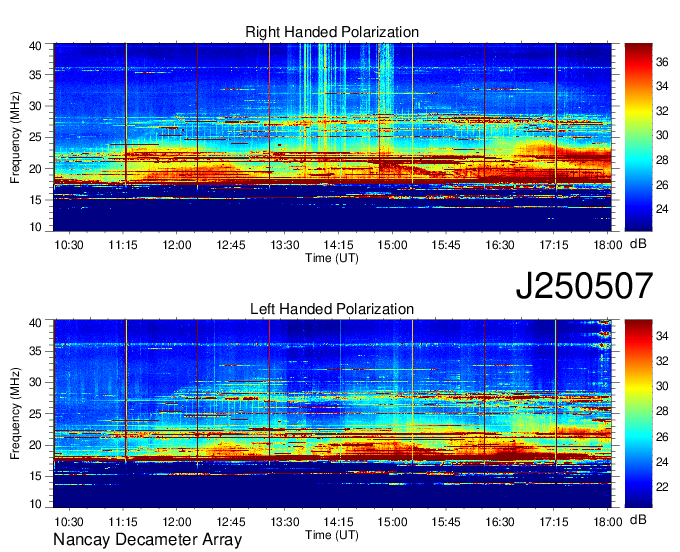
Task: Click 14:15 tick on left-handed plot time axis
Action: (x=339, y=522)
